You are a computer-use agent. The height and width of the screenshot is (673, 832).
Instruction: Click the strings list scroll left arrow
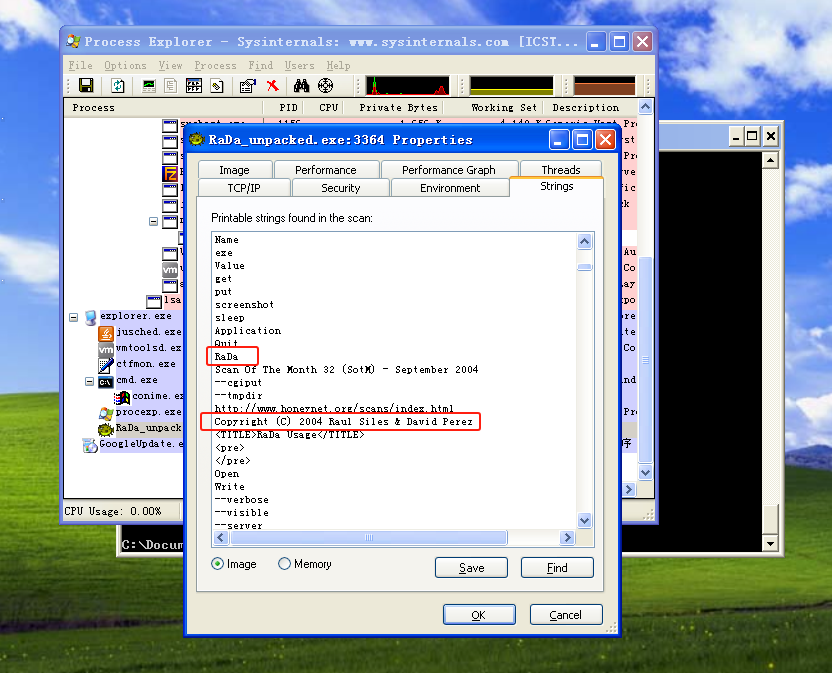click(x=221, y=538)
